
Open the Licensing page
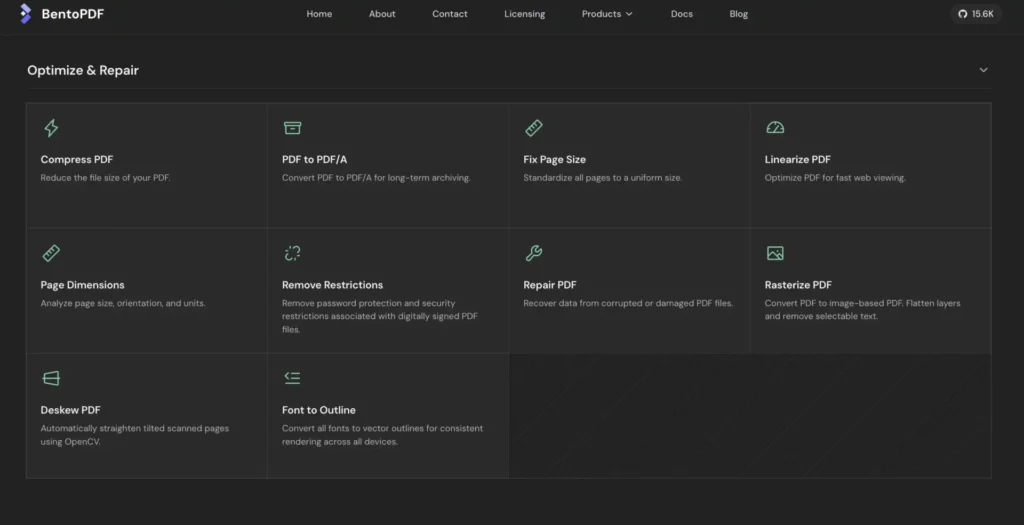click(524, 14)
